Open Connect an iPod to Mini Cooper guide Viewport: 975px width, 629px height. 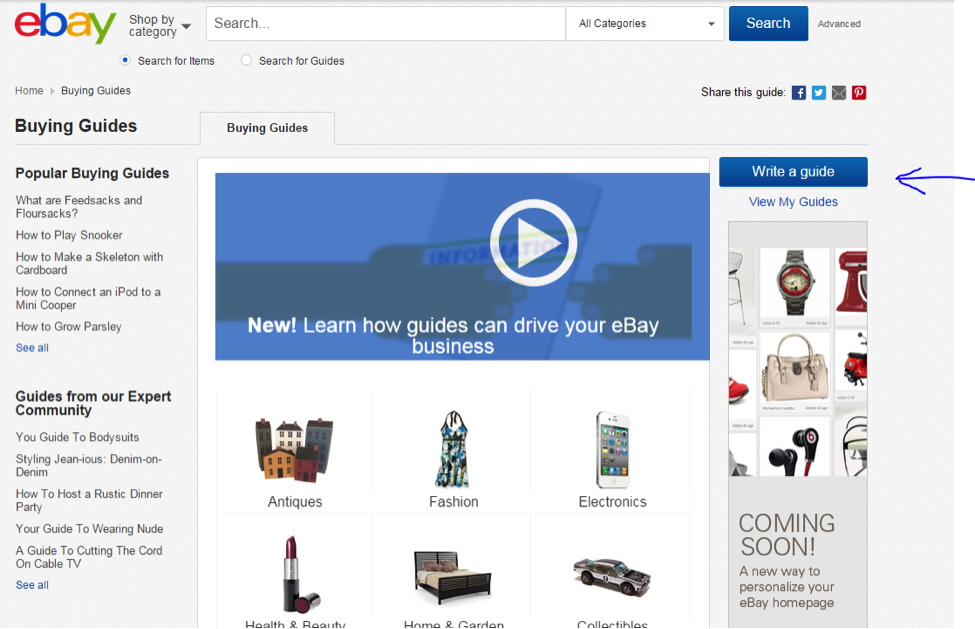(88, 298)
